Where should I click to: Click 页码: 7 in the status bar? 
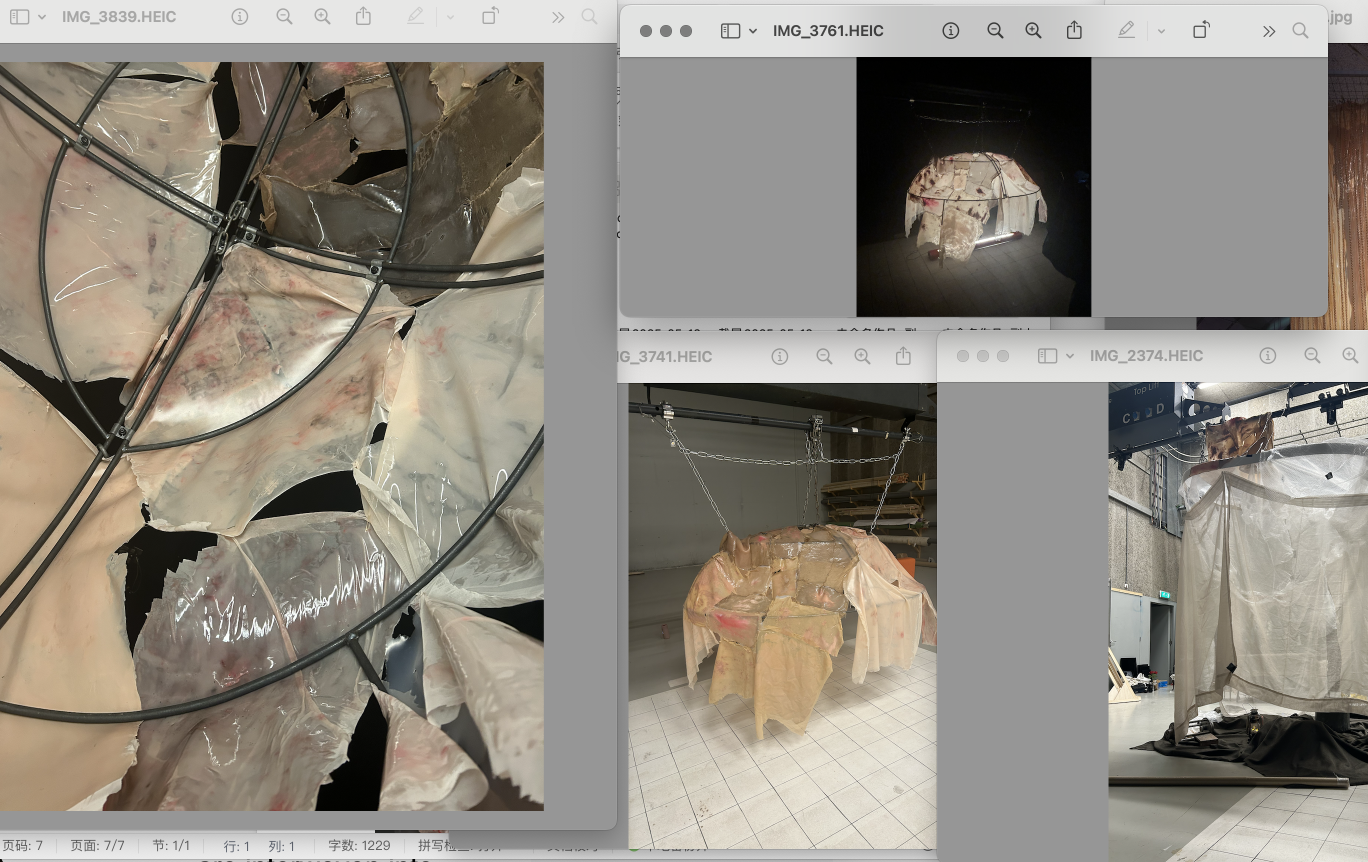point(22,846)
